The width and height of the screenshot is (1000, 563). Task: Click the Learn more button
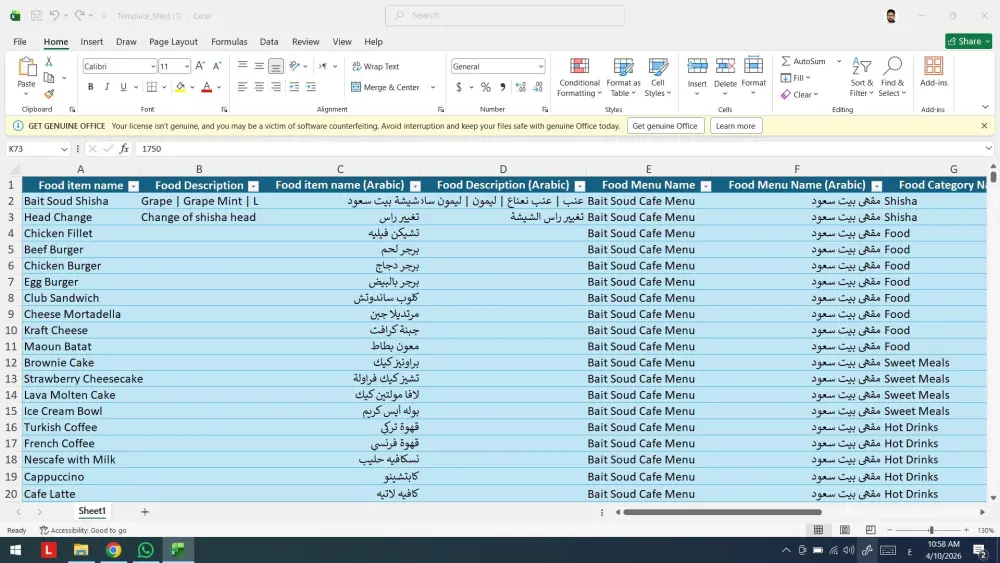(735, 126)
